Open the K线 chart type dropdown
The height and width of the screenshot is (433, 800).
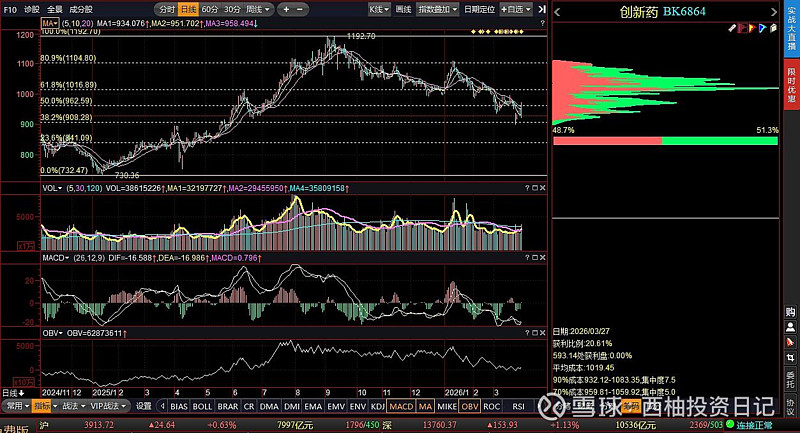(377, 9)
